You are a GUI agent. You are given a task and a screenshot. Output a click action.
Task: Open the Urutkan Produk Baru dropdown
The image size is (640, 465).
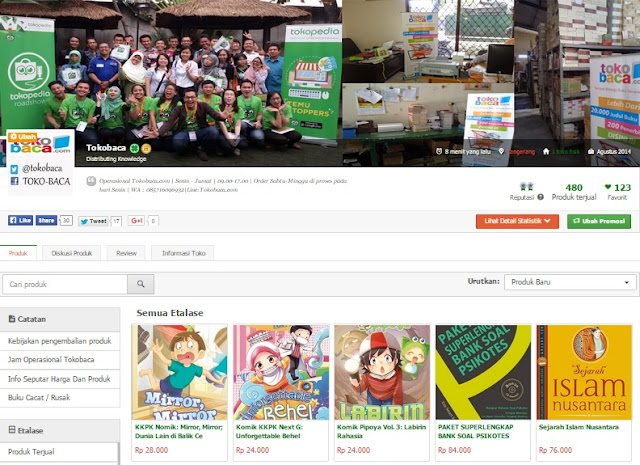point(570,282)
